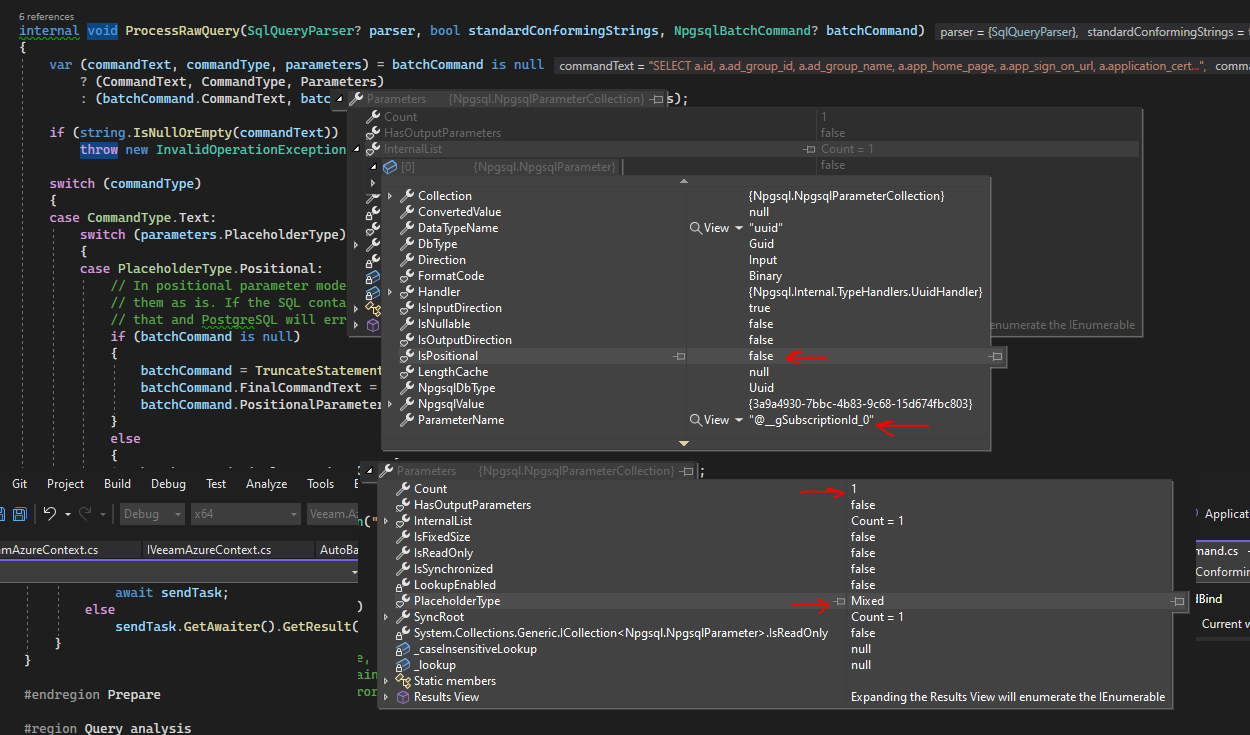Click the pin icon left of Mixed value
The width and height of the screenshot is (1250, 735).
tap(839, 601)
